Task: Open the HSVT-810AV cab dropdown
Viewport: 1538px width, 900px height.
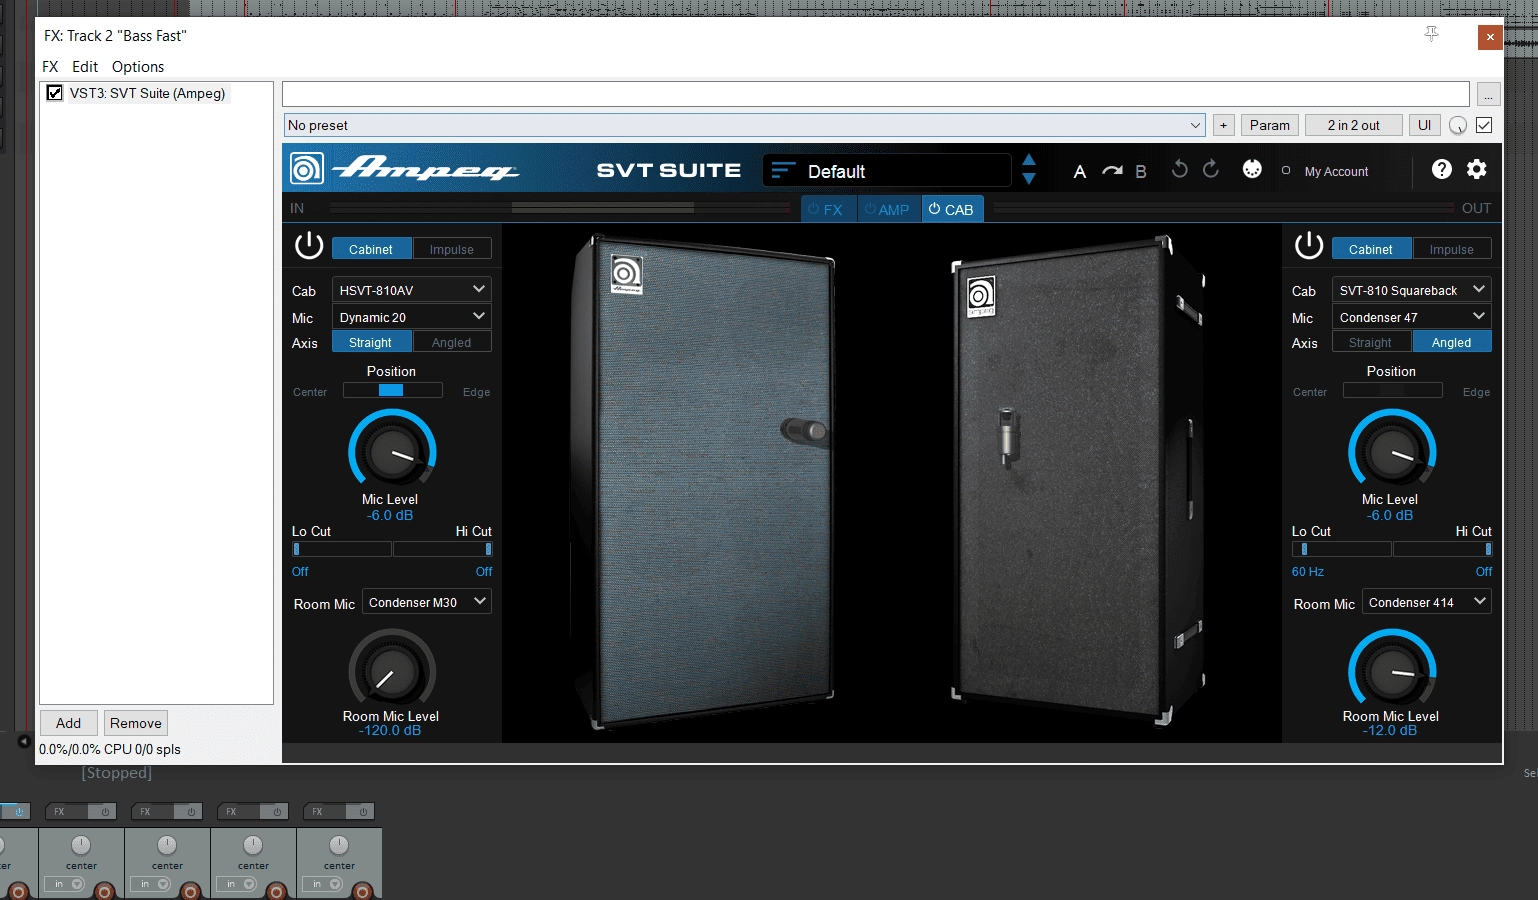Action: [412, 290]
